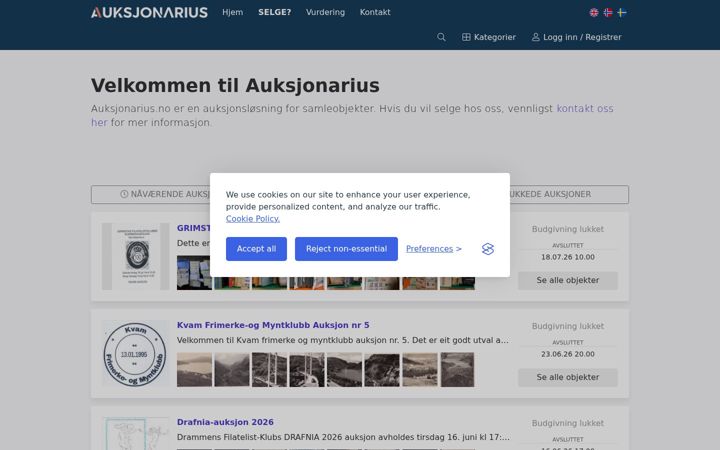Image resolution: width=720 pixels, height=450 pixels.
Task: Switch language to Swedish flag
Action: point(622,12)
